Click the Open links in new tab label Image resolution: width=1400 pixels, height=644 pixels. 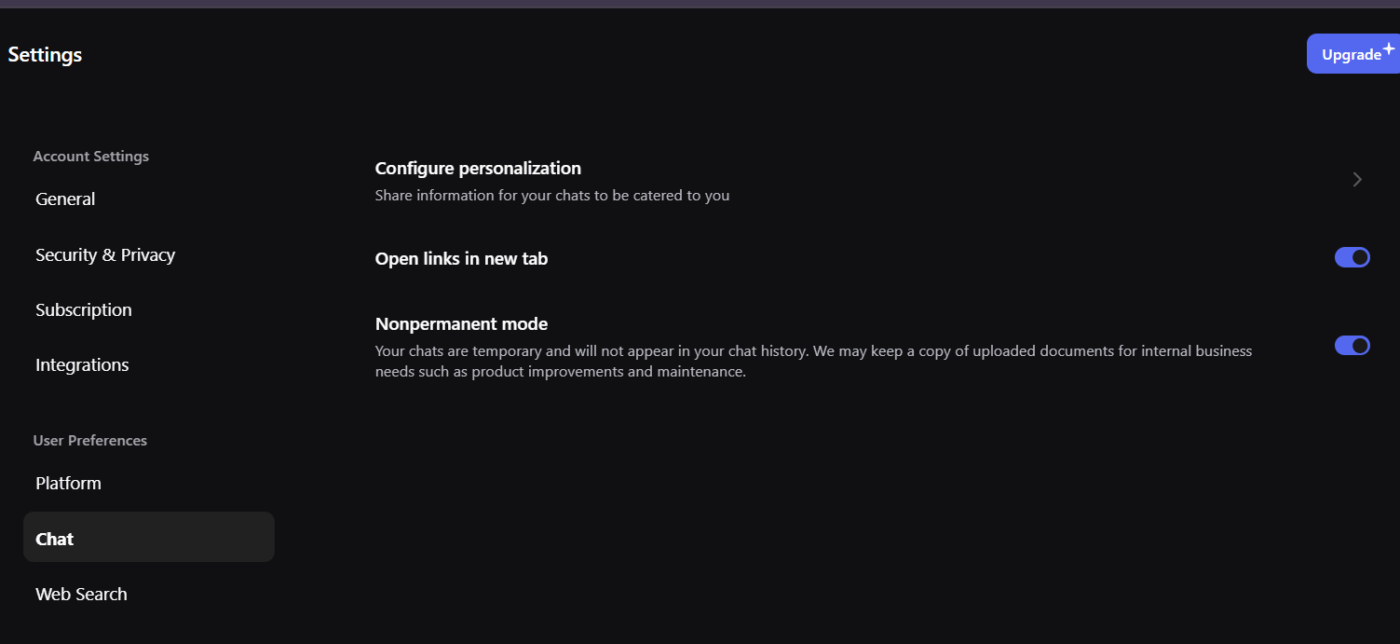tap(461, 258)
